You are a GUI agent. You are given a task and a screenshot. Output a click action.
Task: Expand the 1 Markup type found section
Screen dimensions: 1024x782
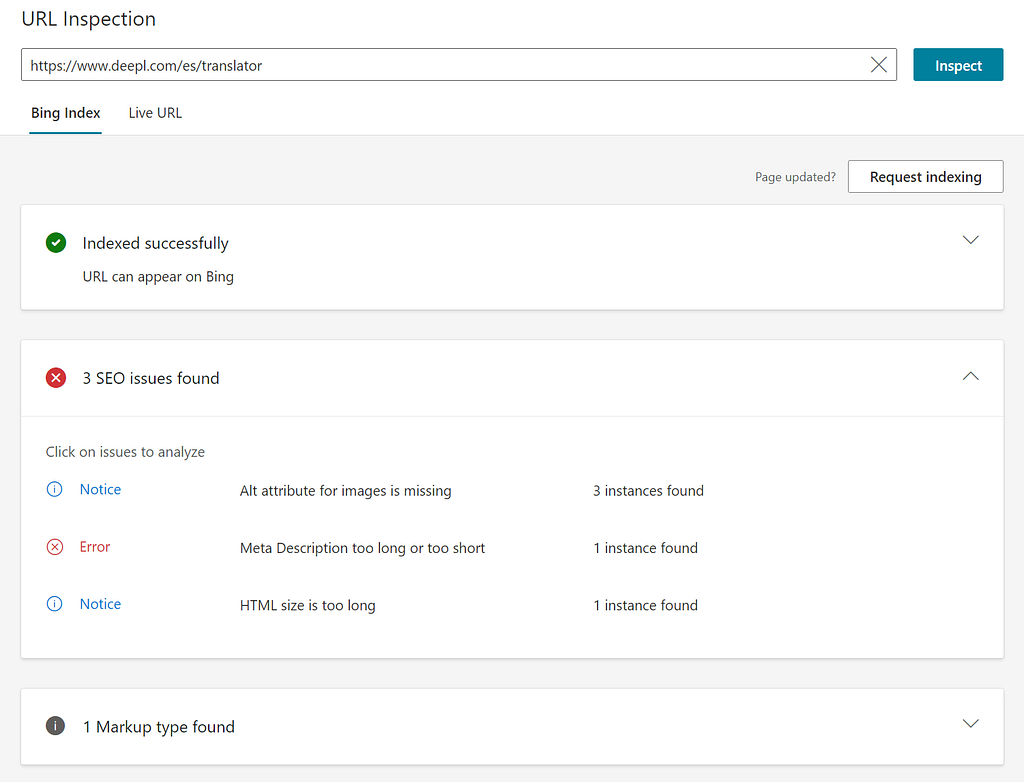pos(970,723)
